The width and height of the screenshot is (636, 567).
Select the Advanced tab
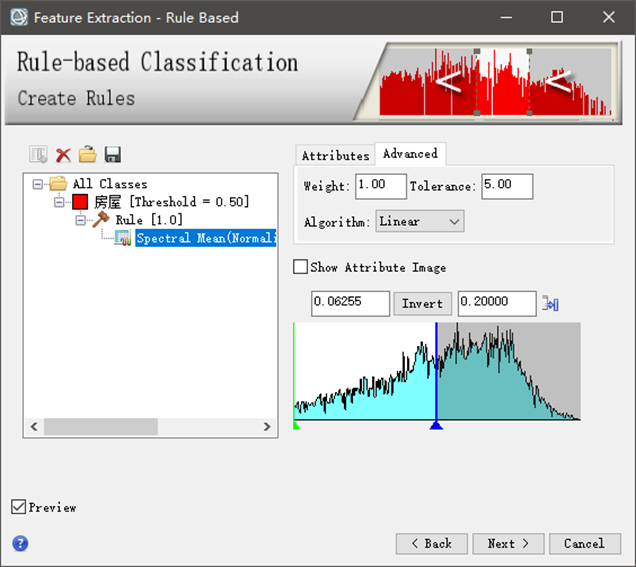410,154
